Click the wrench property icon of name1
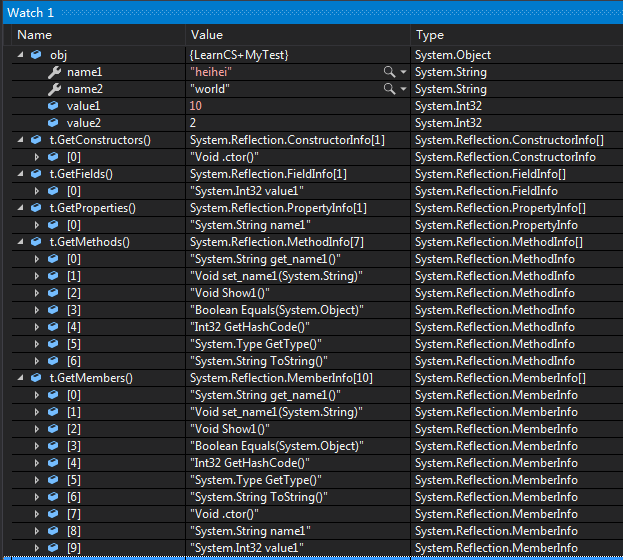The width and height of the screenshot is (623, 560). 54,72
